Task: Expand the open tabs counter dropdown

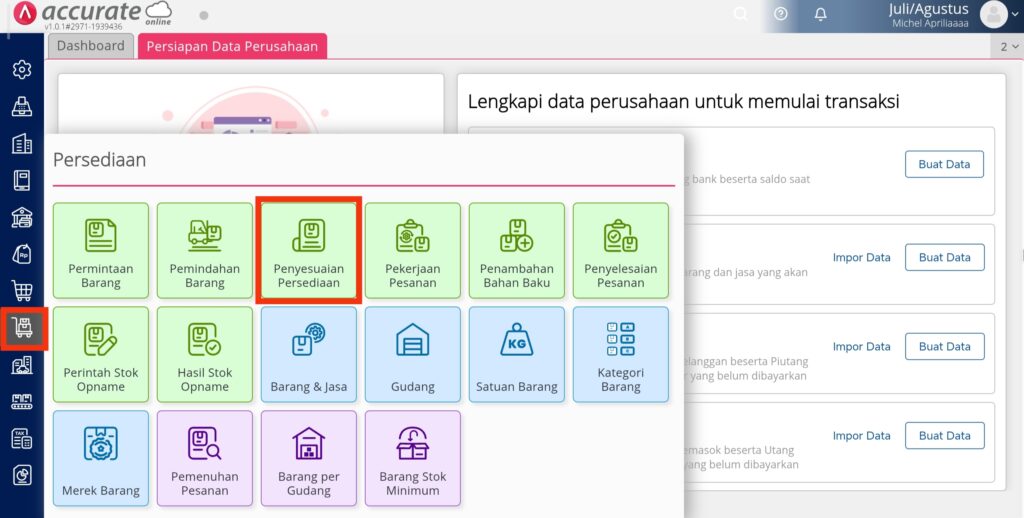Action: point(1009,47)
